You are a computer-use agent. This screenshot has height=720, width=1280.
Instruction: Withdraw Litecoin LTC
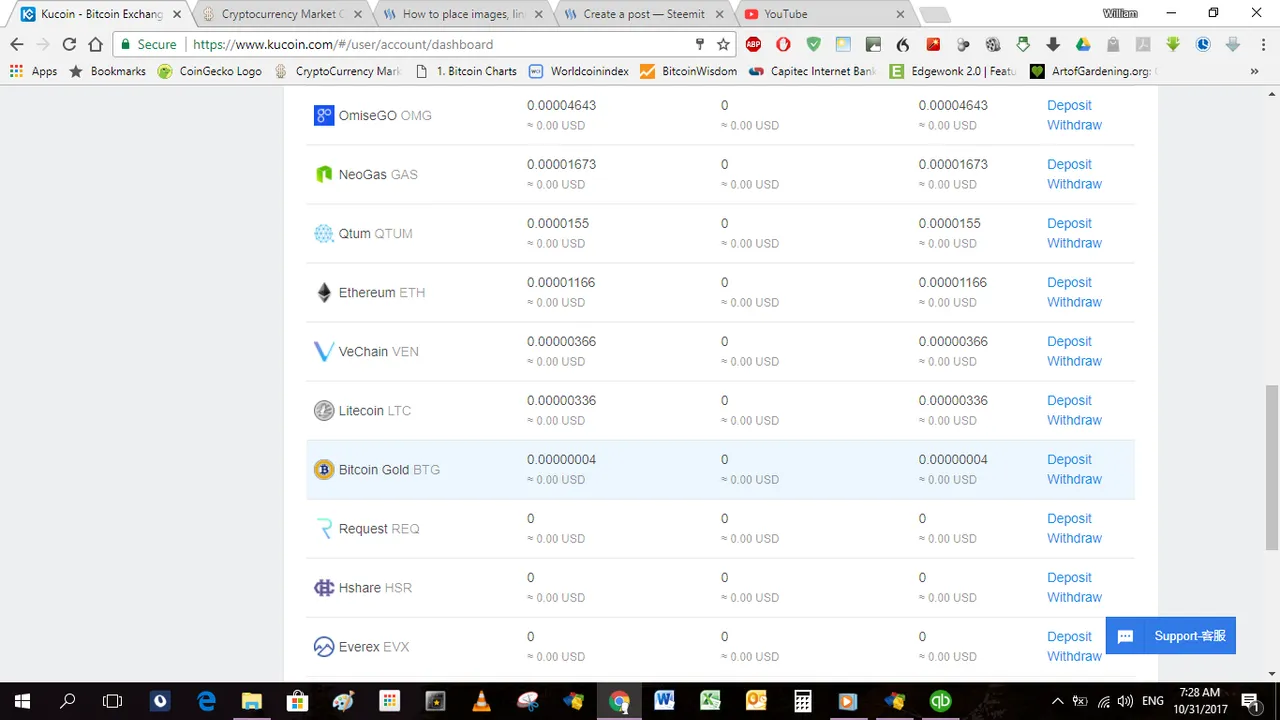pyautogui.click(x=1074, y=420)
